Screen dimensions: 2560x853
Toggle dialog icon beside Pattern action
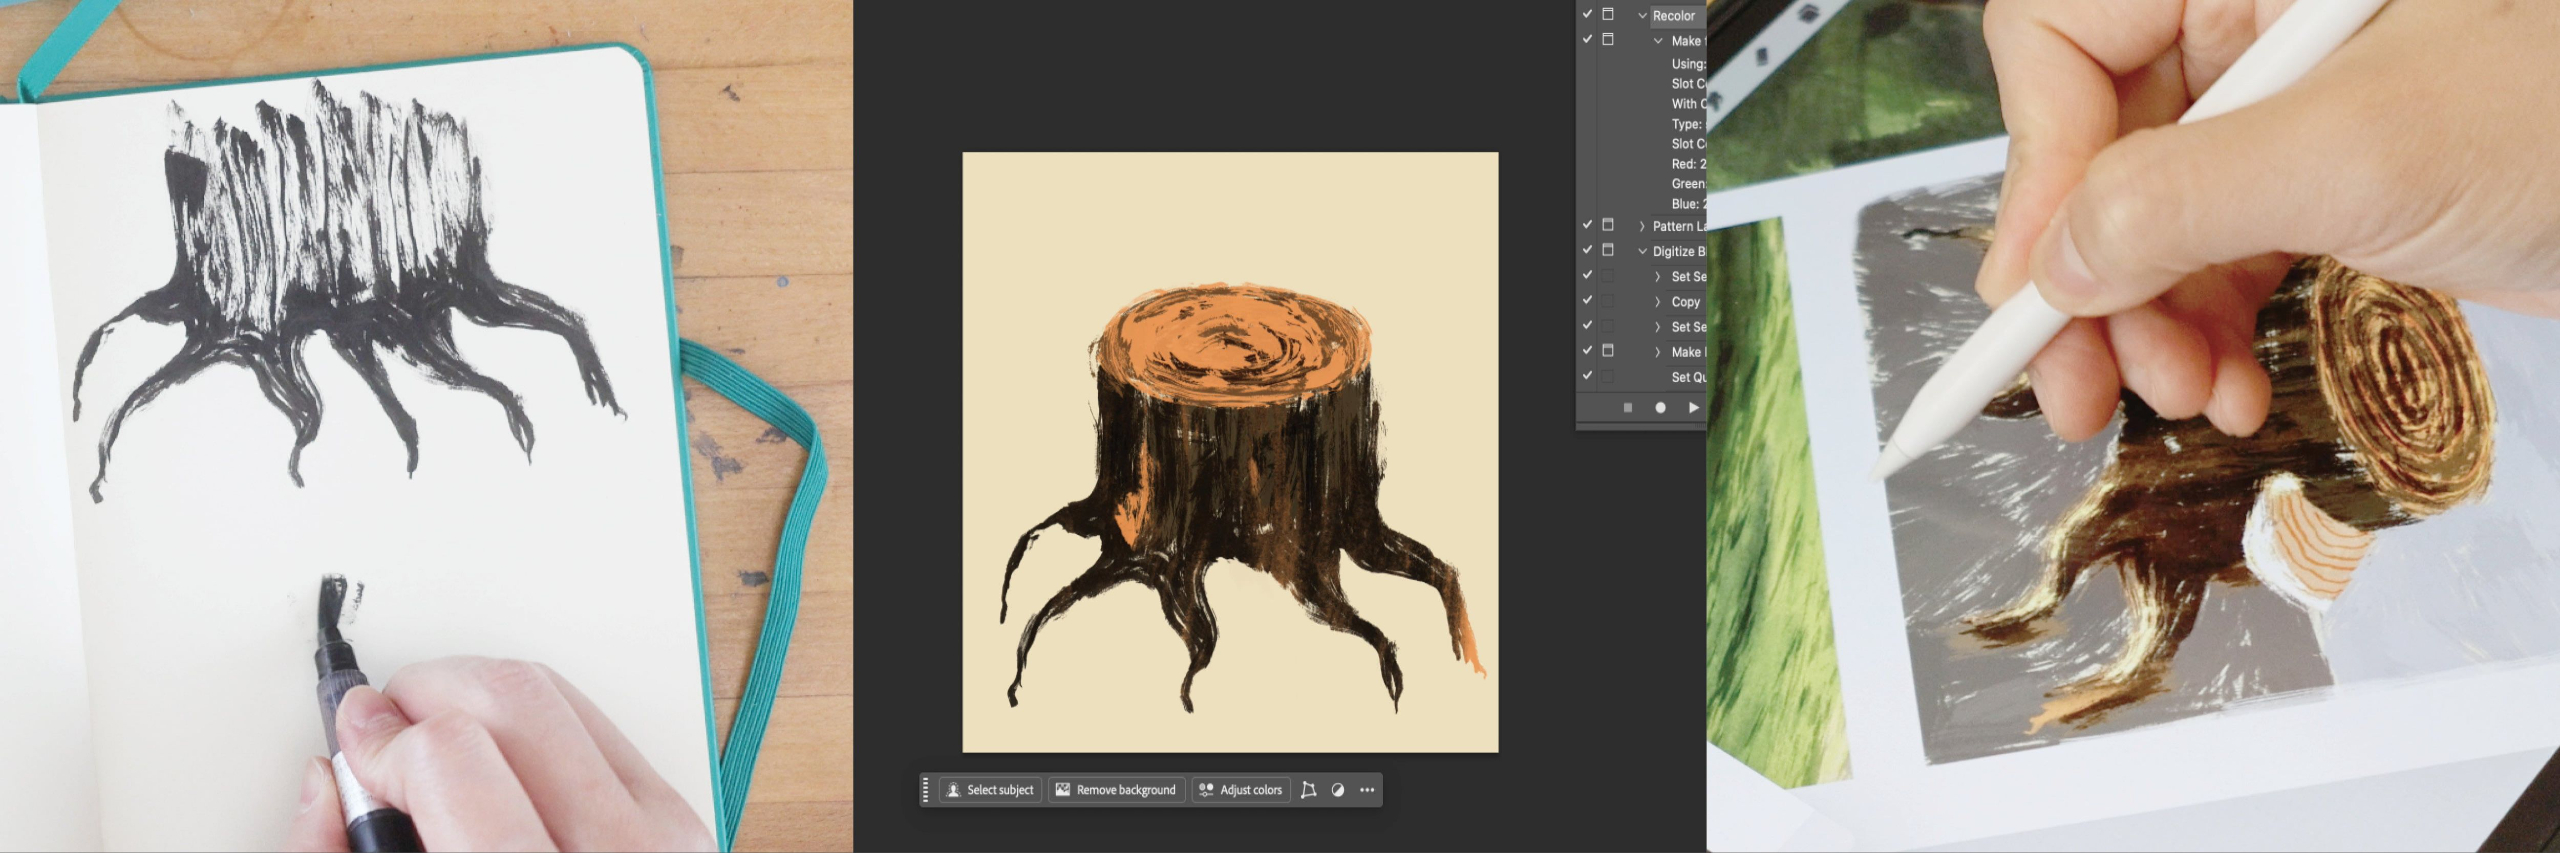pos(1608,225)
